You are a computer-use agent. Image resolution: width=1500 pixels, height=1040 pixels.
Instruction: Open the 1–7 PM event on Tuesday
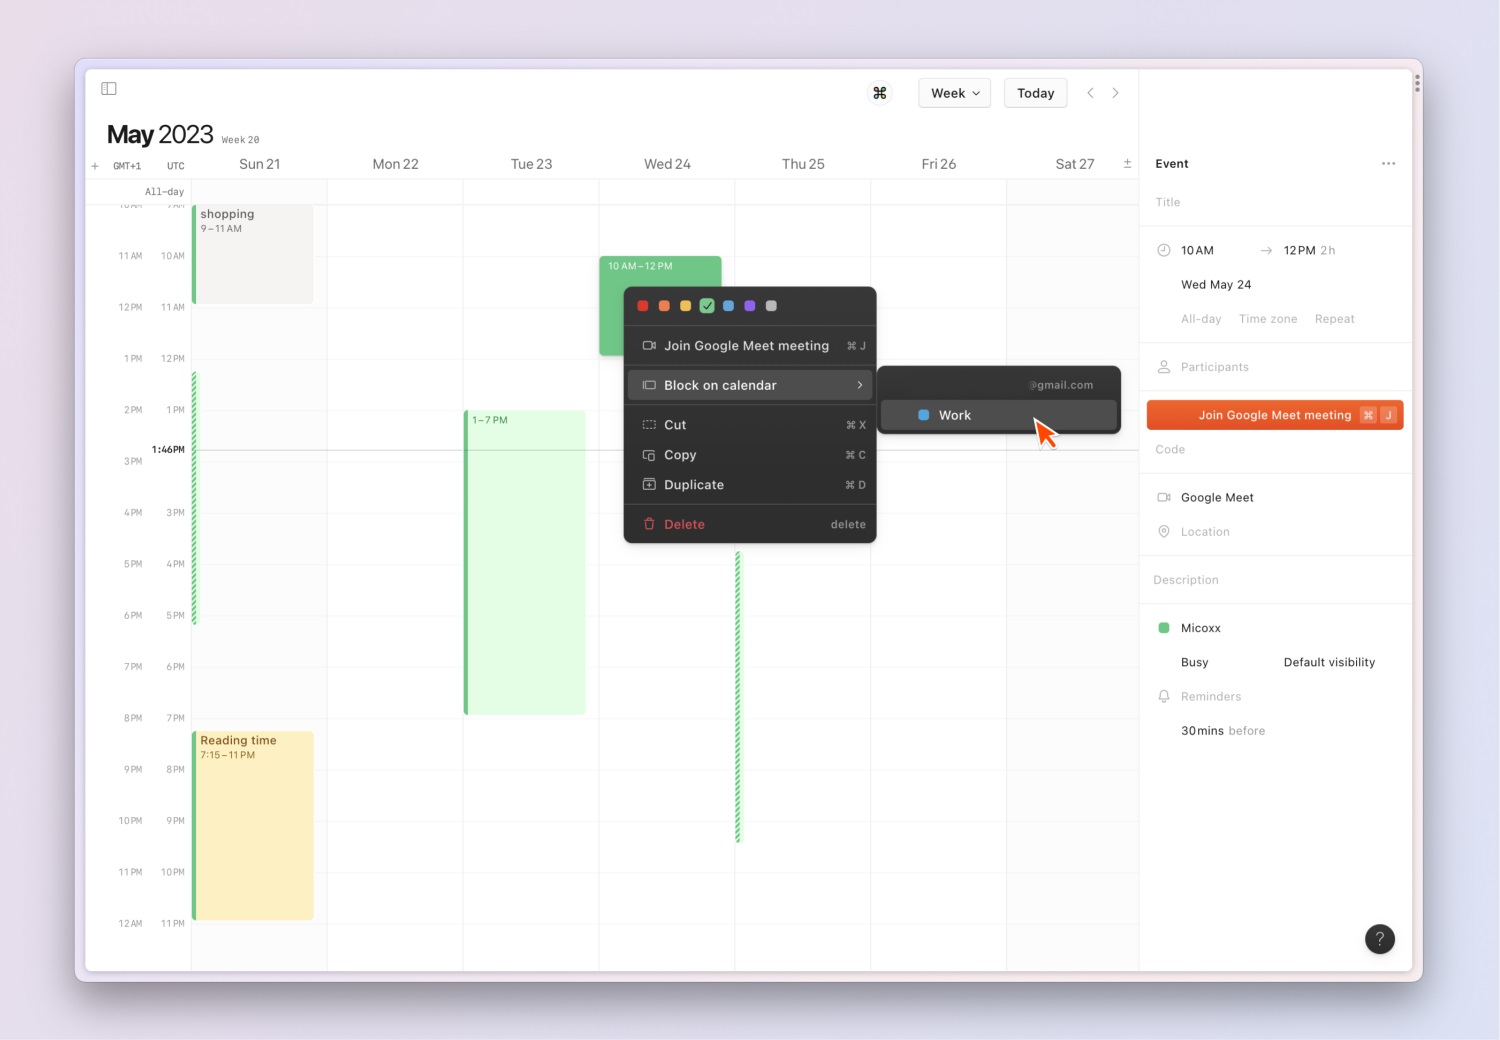[525, 562]
